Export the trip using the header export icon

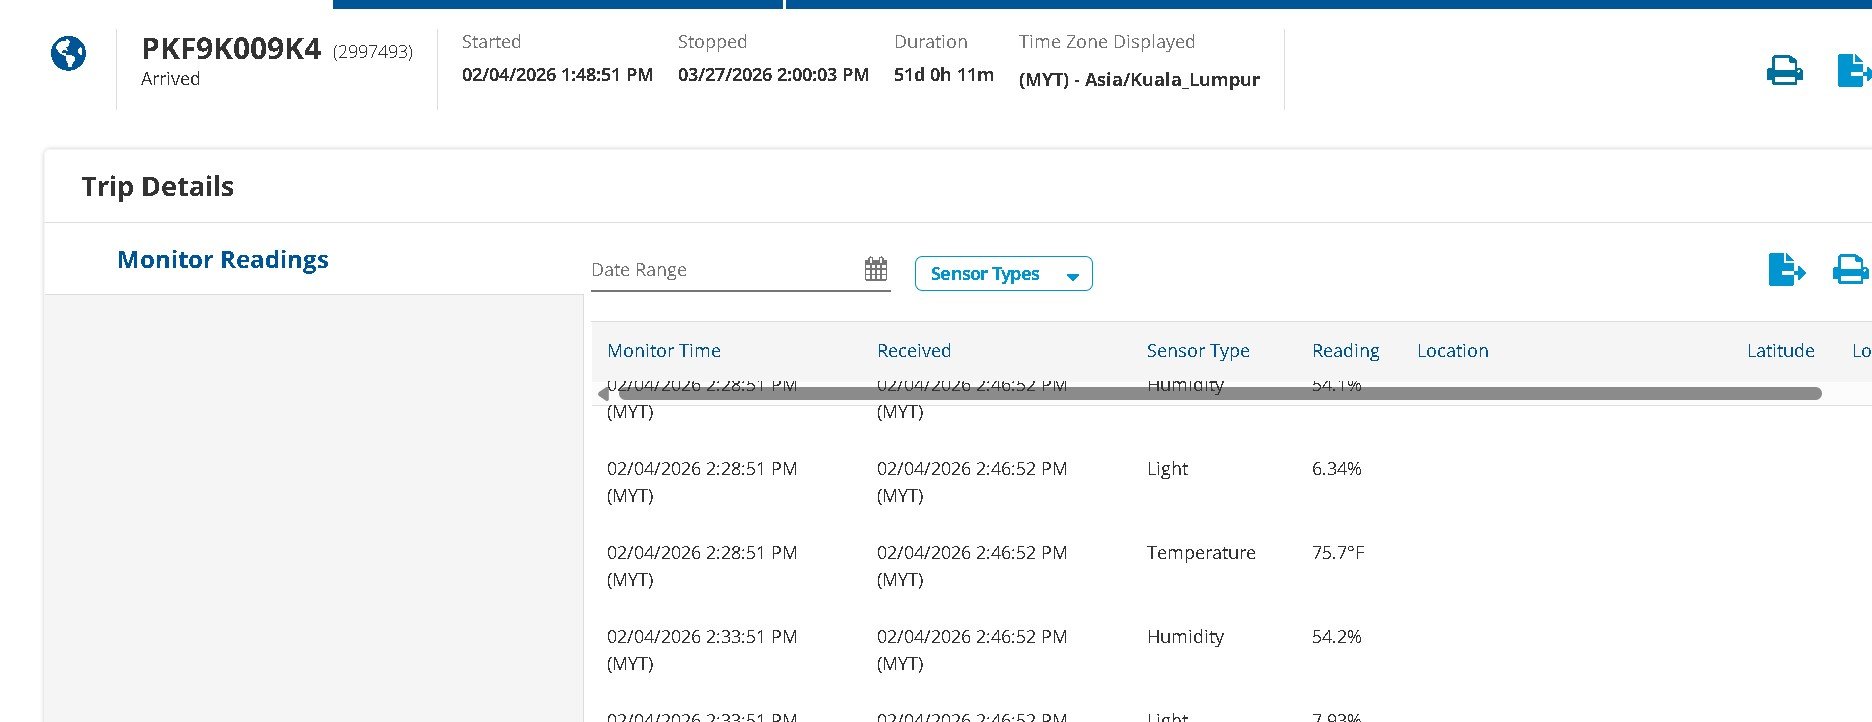tap(1853, 71)
